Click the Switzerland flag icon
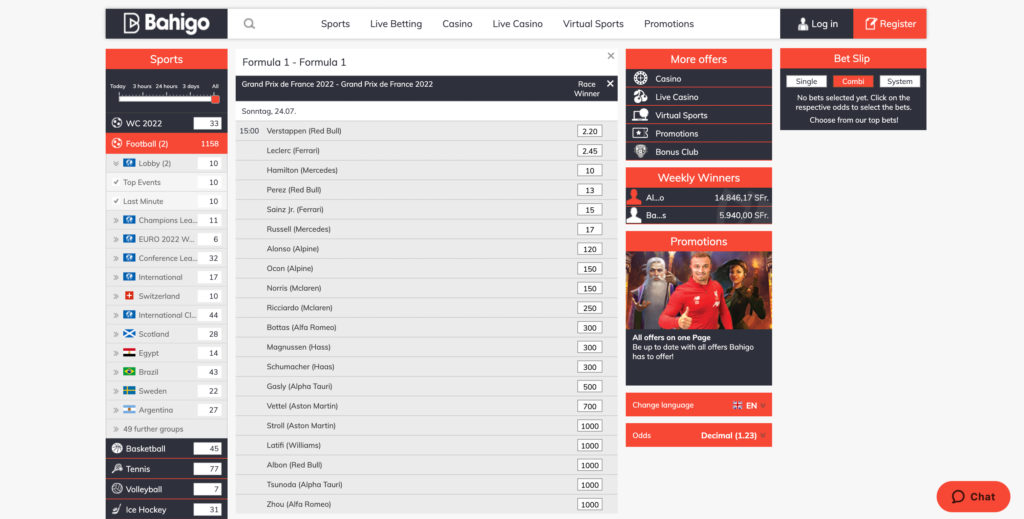This screenshot has height=519, width=1024. 129,296
